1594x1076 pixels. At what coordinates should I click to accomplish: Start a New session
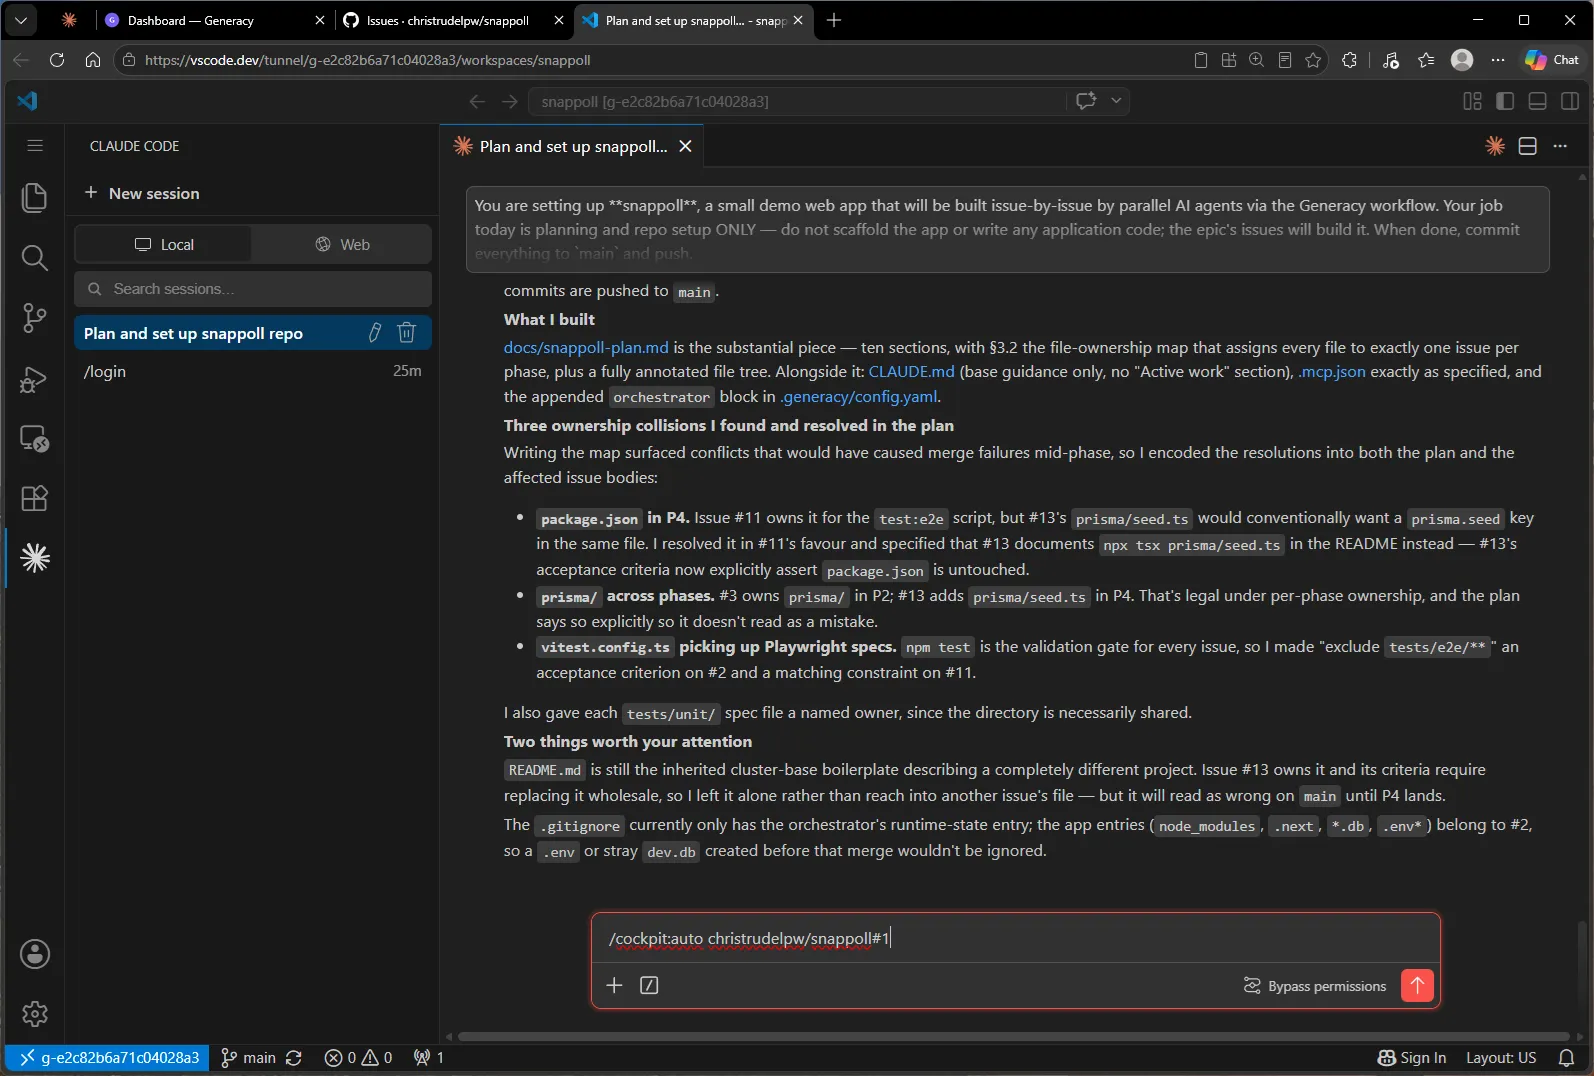coord(142,193)
